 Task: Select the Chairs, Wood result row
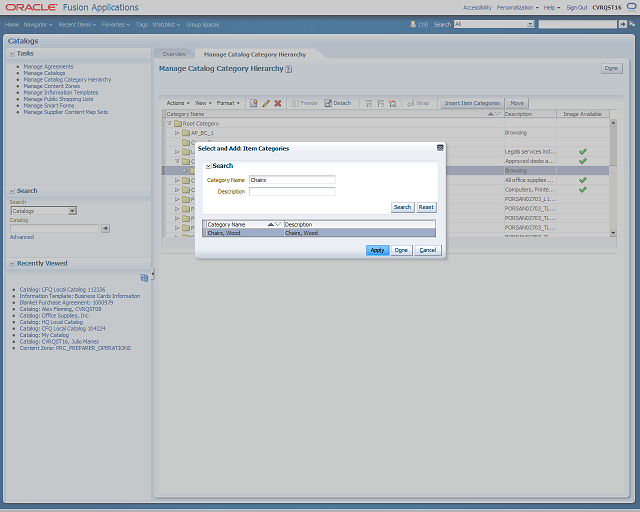click(x=319, y=233)
